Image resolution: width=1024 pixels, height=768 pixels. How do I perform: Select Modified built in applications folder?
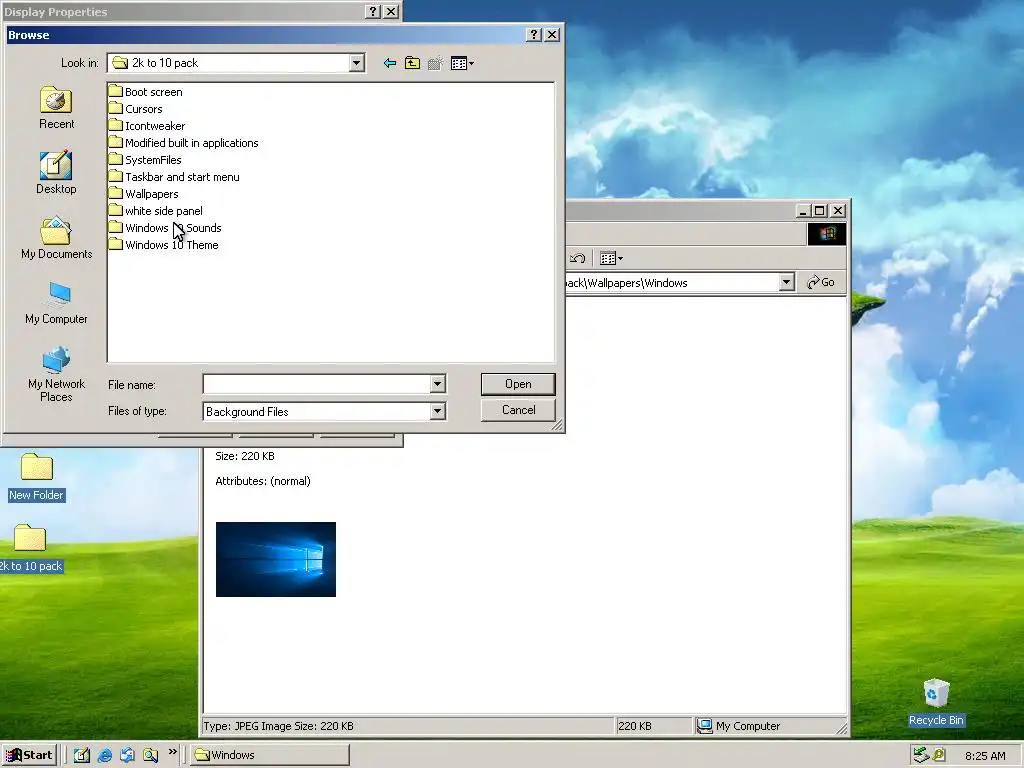[x=184, y=143]
